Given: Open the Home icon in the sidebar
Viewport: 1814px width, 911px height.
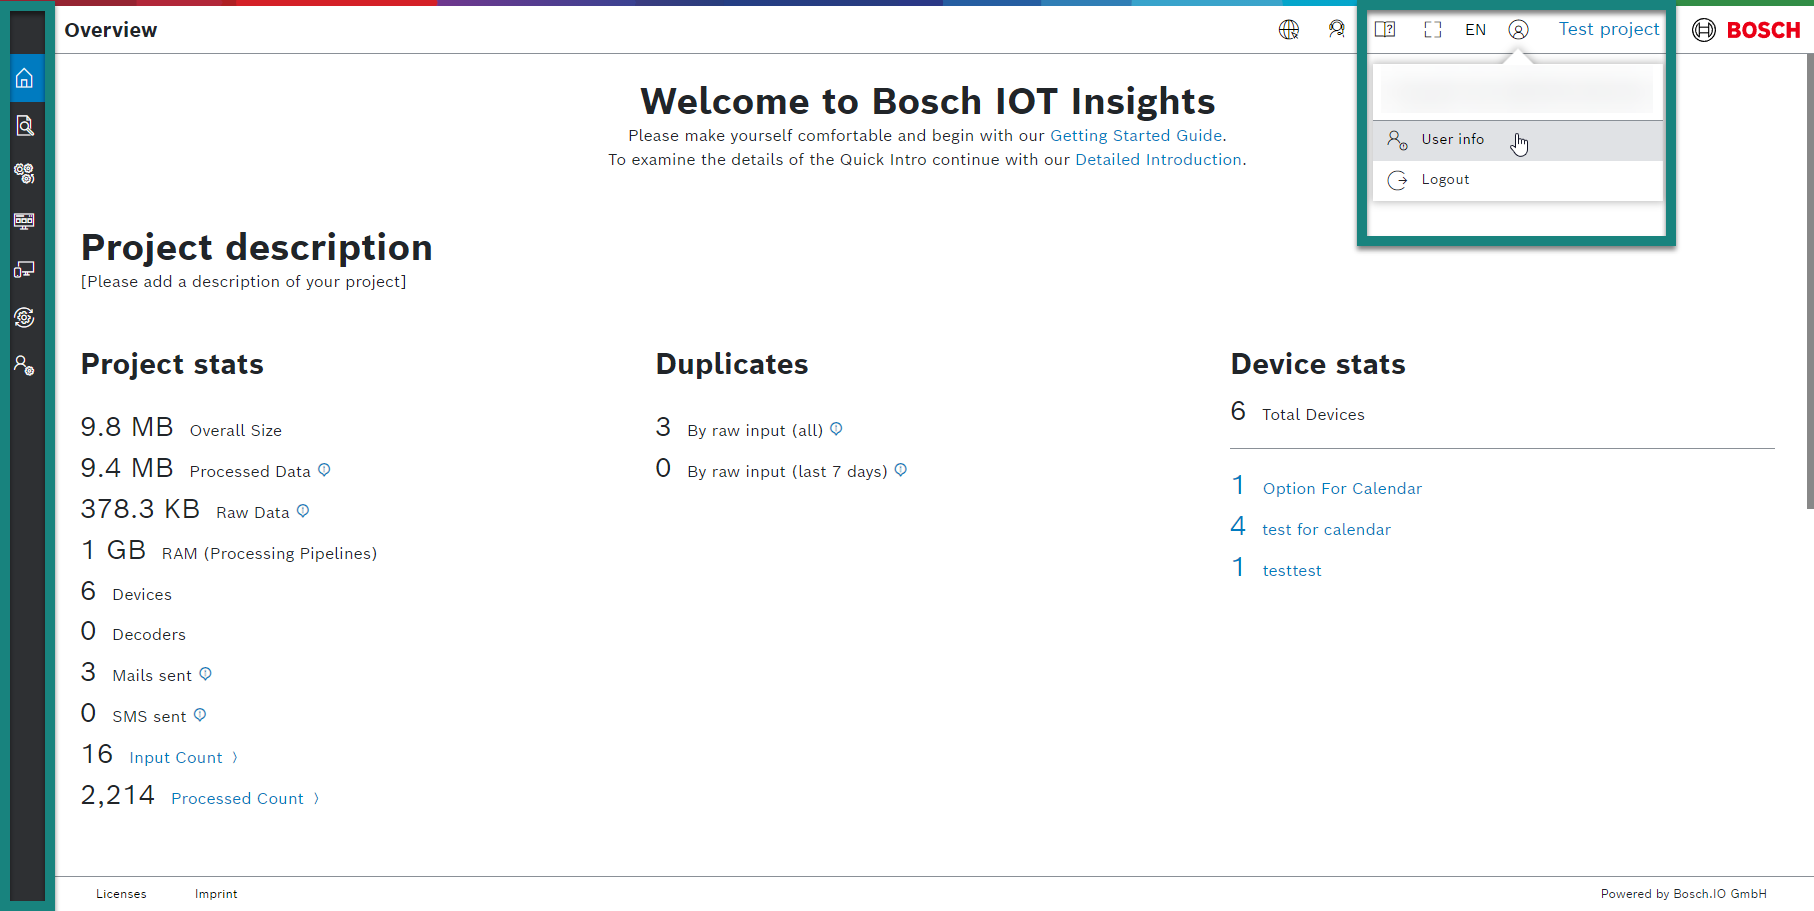Looking at the screenshot, I should tap(25, 78).
